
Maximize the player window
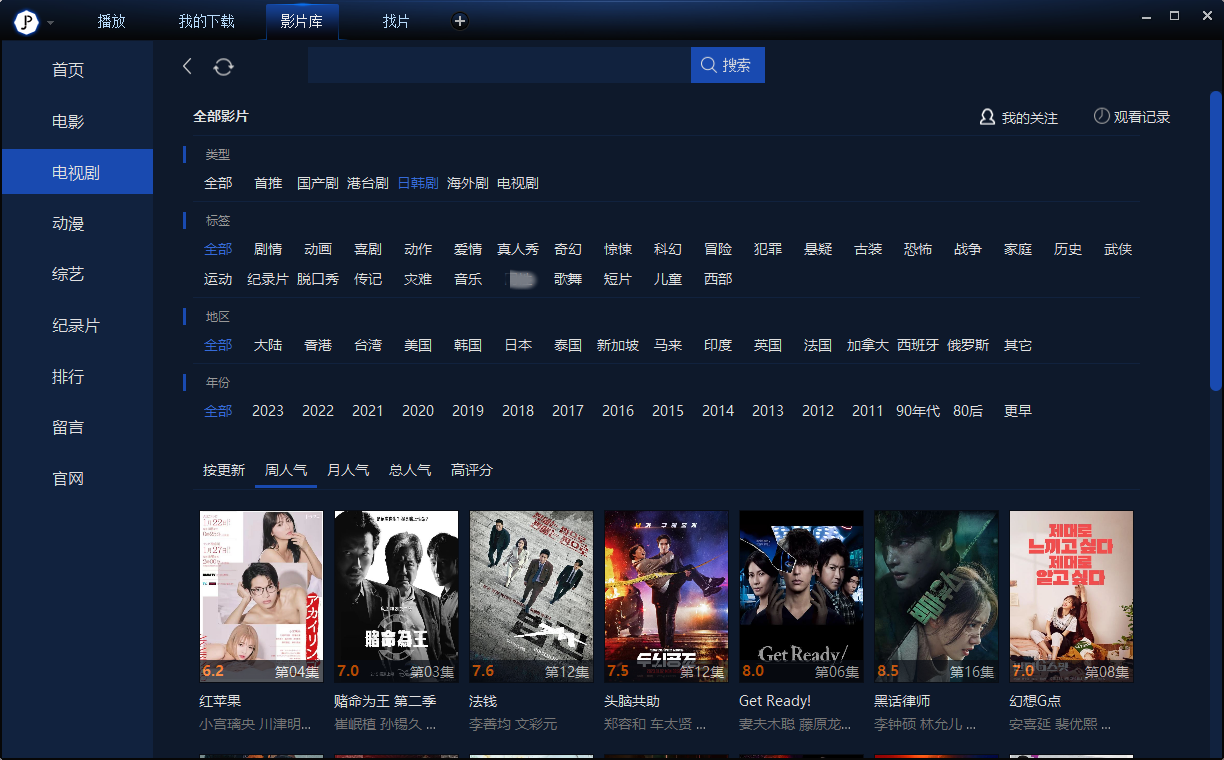1174,16
